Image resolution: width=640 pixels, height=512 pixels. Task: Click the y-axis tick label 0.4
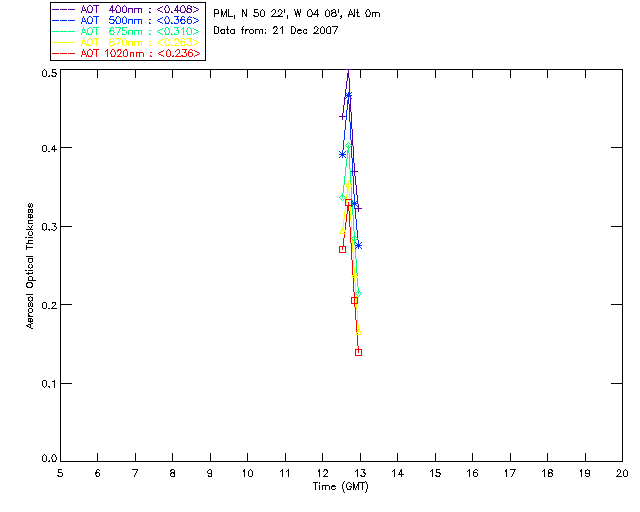[x=49, y=149]
